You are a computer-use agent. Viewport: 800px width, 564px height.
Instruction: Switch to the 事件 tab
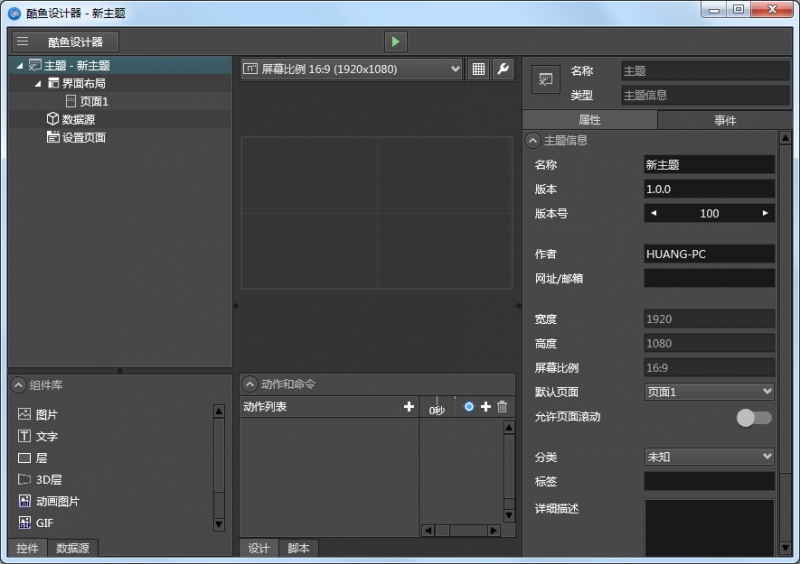tap(725, 120)
